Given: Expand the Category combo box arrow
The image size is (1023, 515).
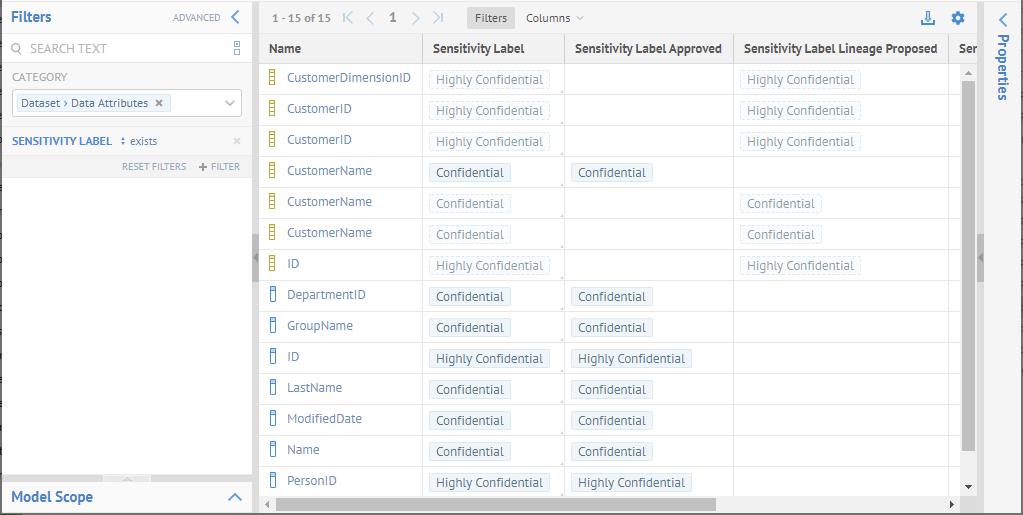Looking at the screenshot, I should (x=230, y=103).
